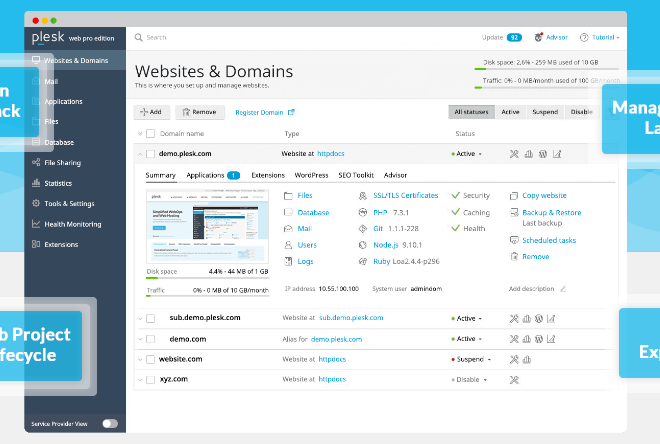
Task: Click statistics icon in website.com row
Action: click(x=527, y=359)
